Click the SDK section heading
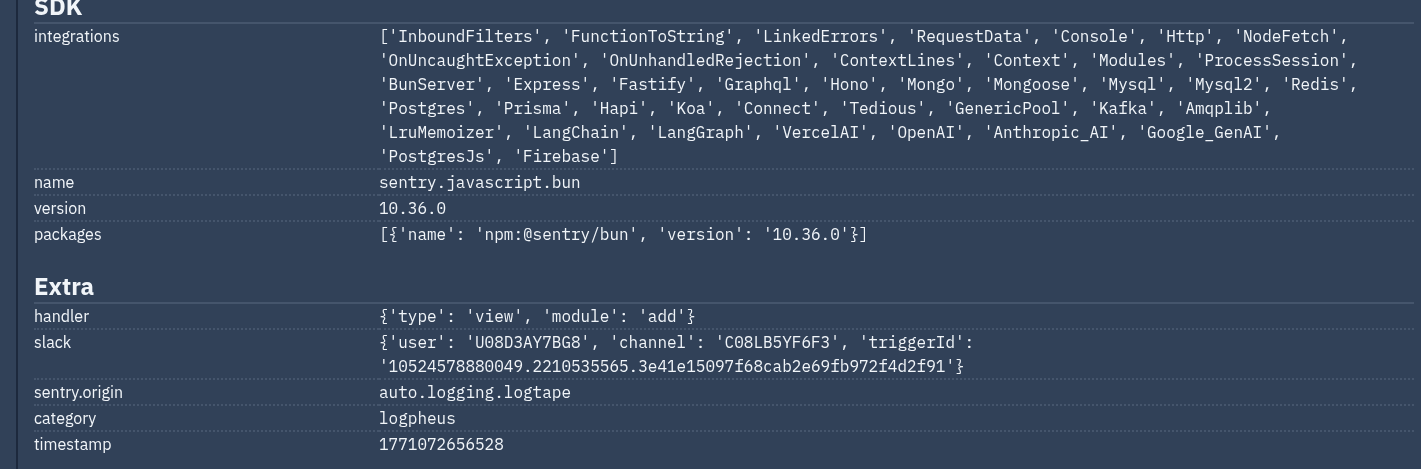 coord(58,8)
